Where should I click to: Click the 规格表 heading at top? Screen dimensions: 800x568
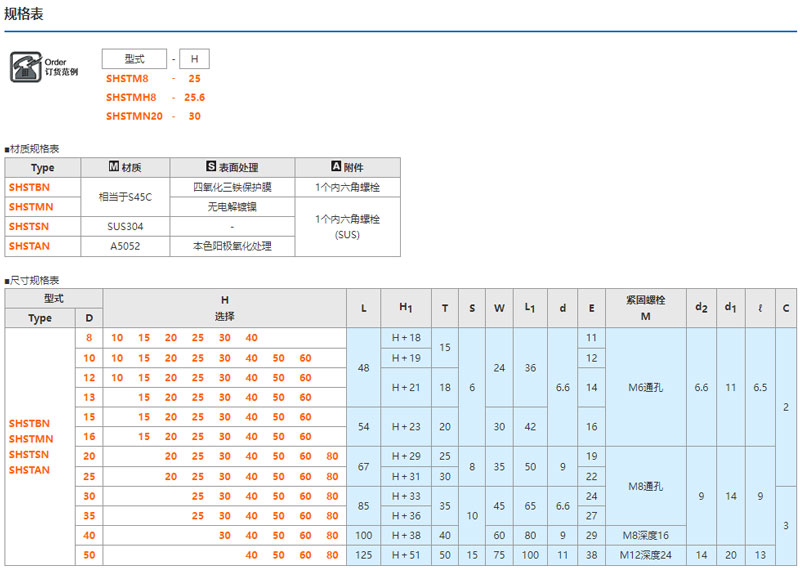pos(24,15)
